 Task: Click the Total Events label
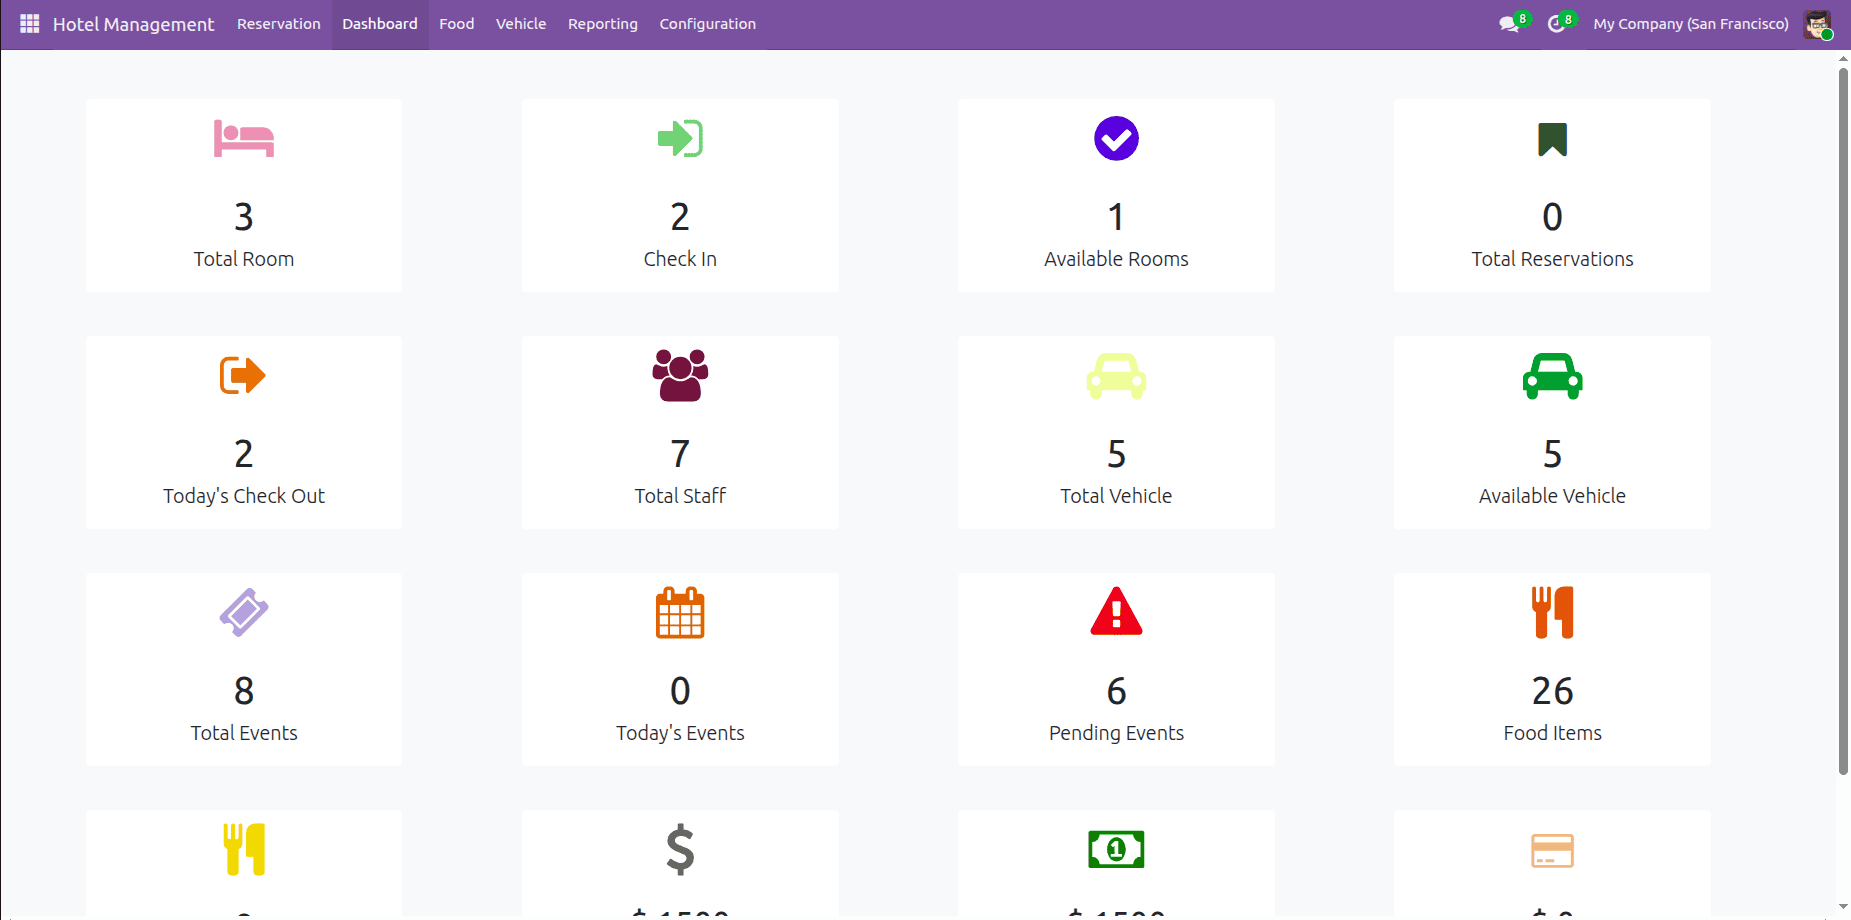click(244, 733)
